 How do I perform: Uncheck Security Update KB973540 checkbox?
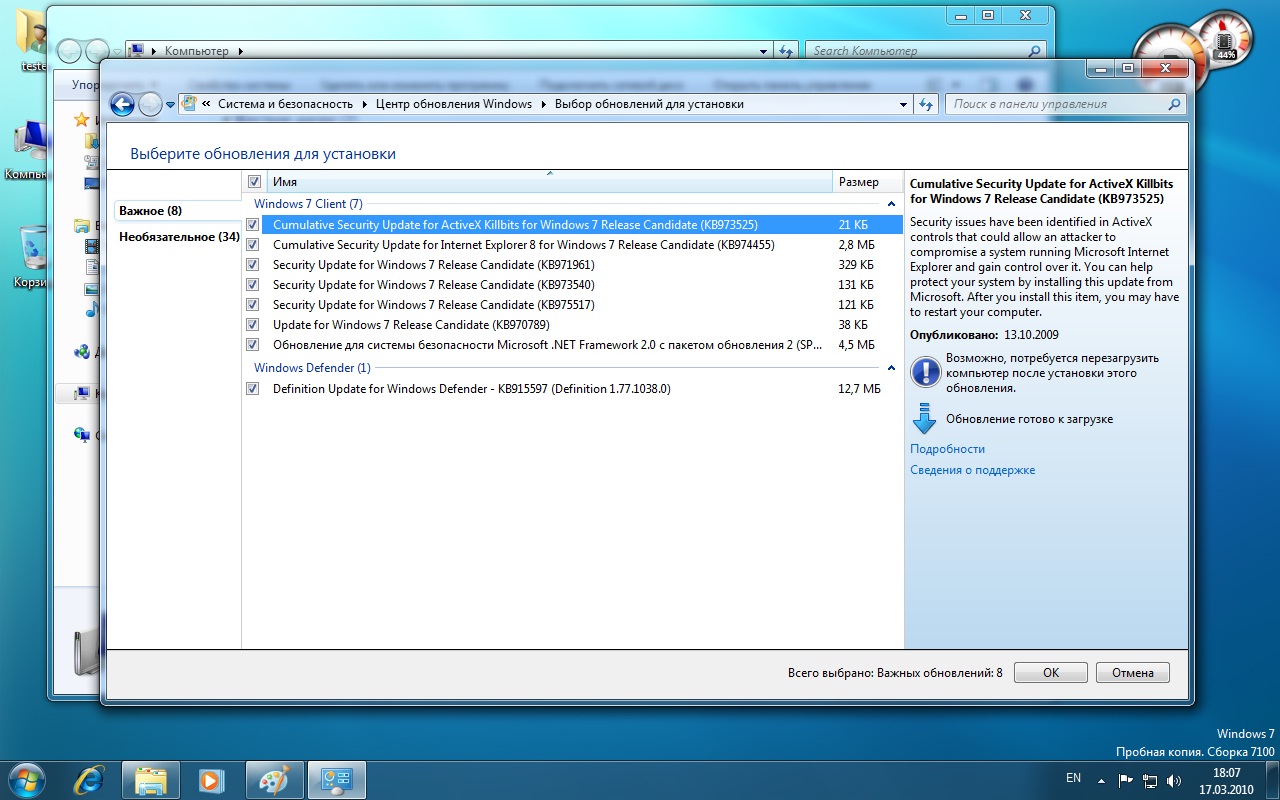point(252,285)
